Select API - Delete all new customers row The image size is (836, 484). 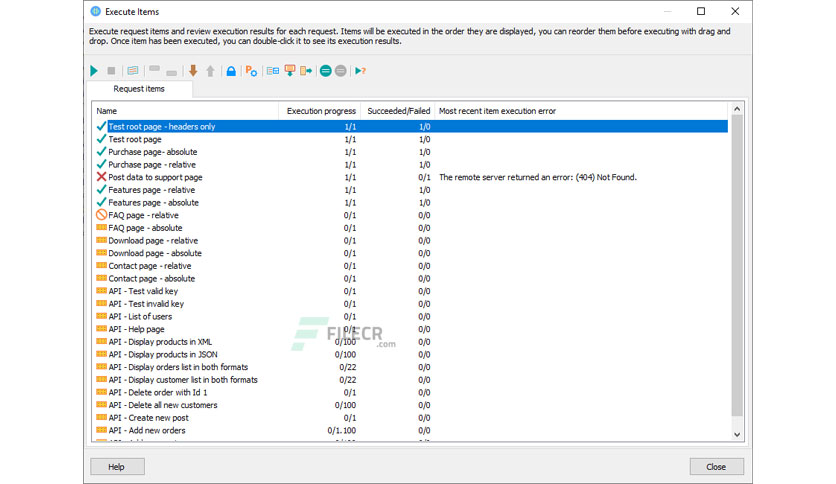tap(411, 405)
